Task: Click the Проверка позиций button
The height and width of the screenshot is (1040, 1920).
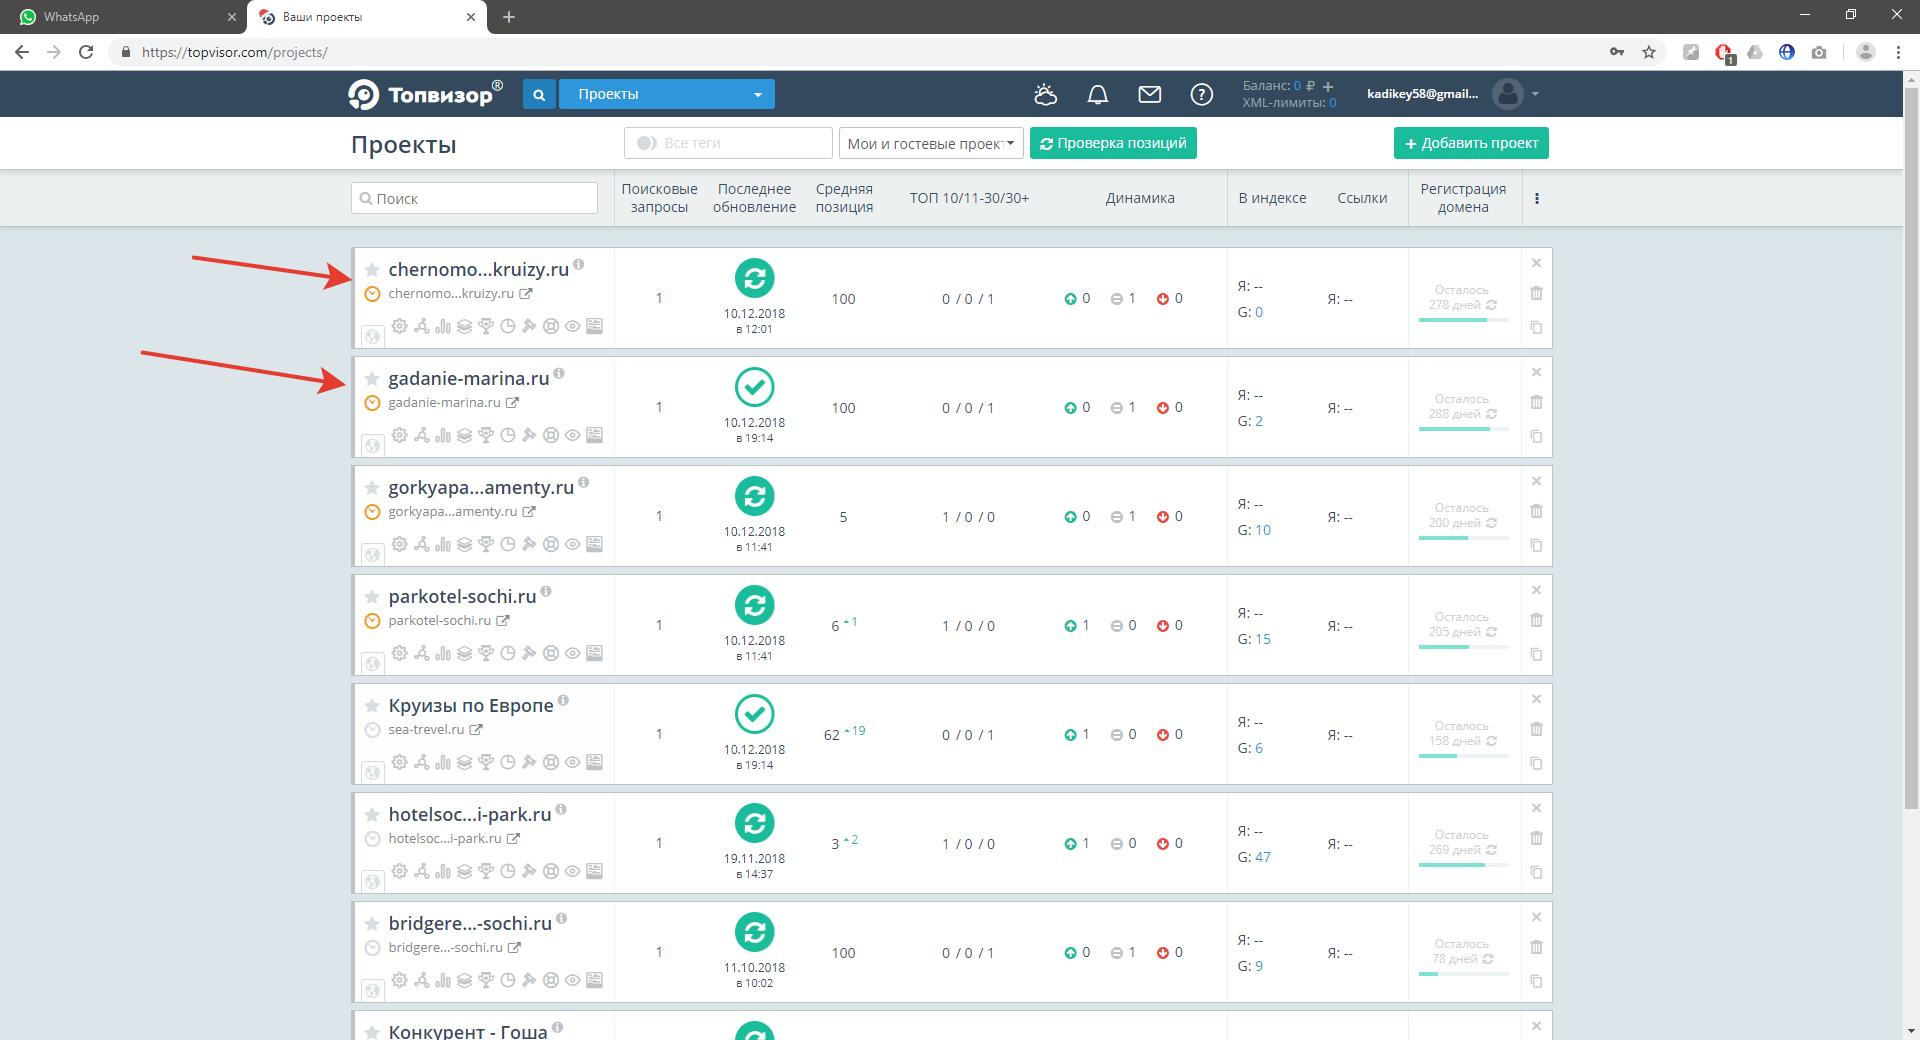Action: click(1113, 143)
